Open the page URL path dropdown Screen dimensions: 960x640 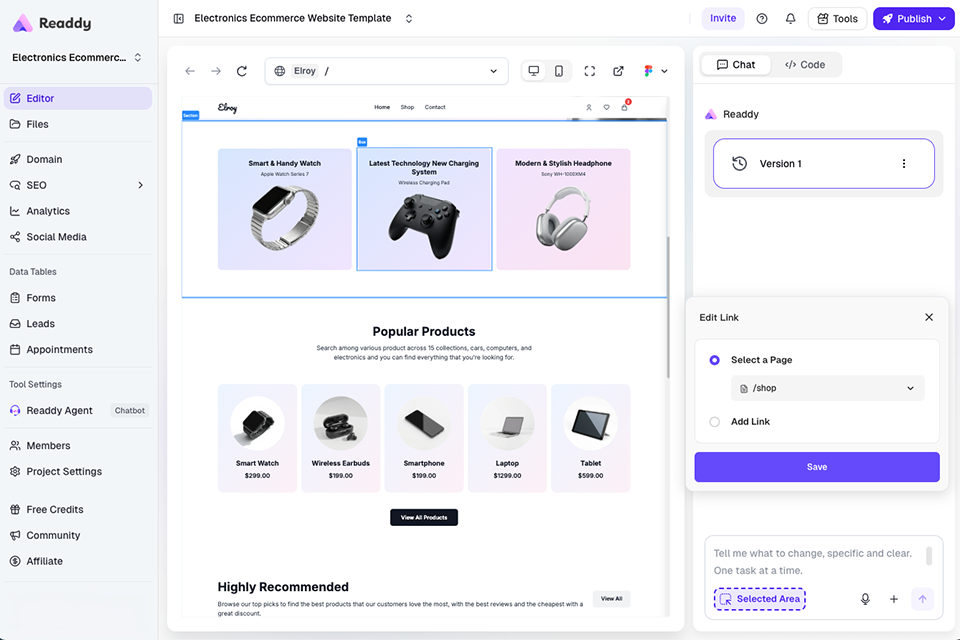pos(387,71)
